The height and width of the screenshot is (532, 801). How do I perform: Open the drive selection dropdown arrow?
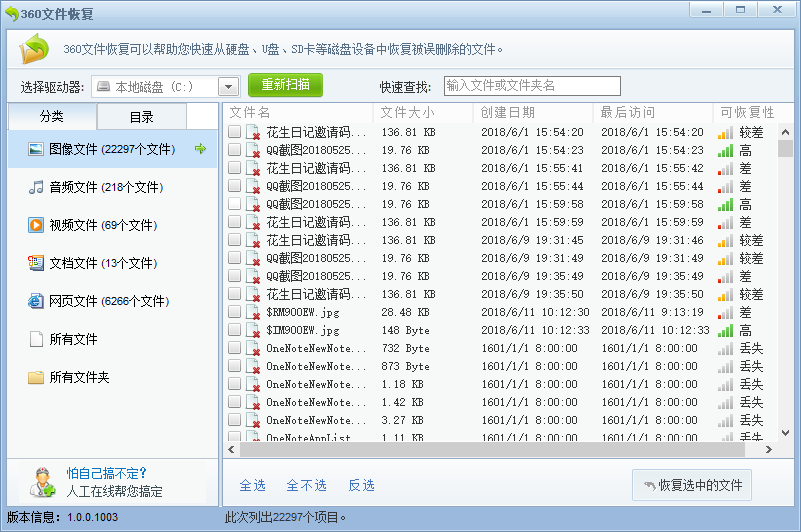click(x=228, y=86)
